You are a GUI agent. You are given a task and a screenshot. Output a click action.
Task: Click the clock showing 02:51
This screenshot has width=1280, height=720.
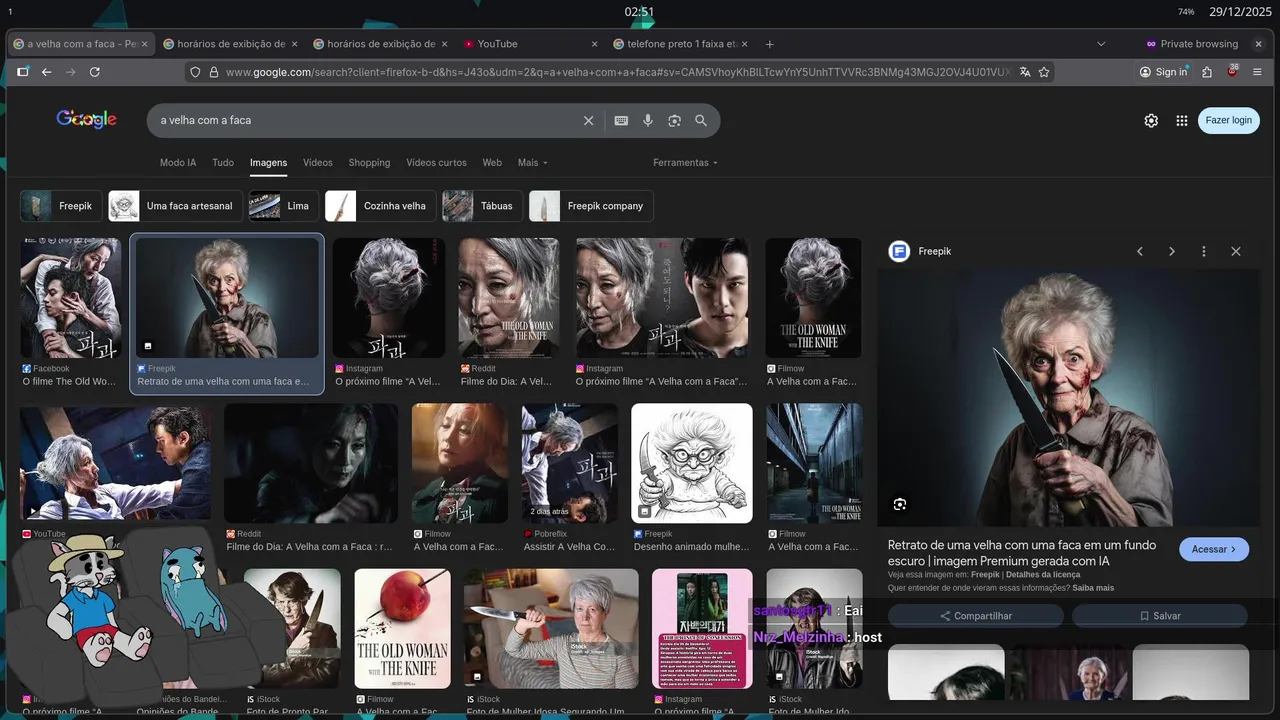coord(640,12)
